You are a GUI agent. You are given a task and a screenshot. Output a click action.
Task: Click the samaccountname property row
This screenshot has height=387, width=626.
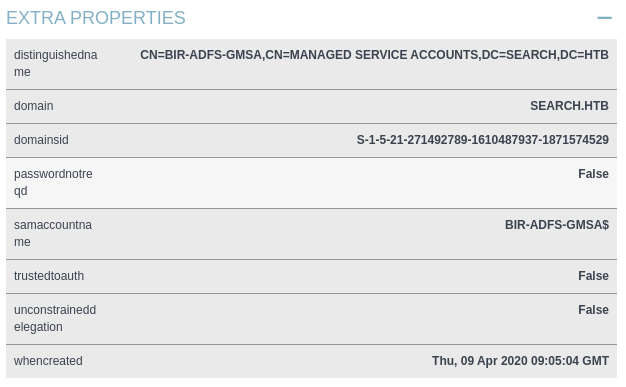click(311, 234)
